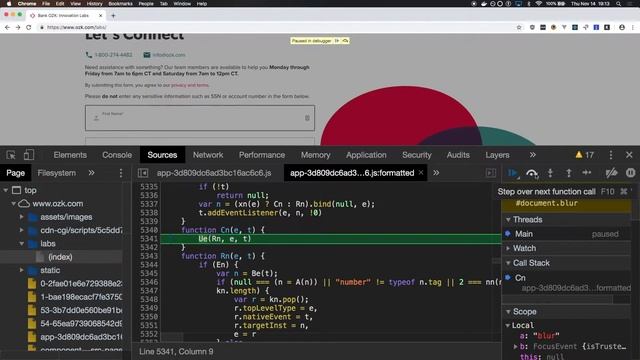Open the Layers tab
The width and height of the screenshot is (640, 360).
click(497, 155)
